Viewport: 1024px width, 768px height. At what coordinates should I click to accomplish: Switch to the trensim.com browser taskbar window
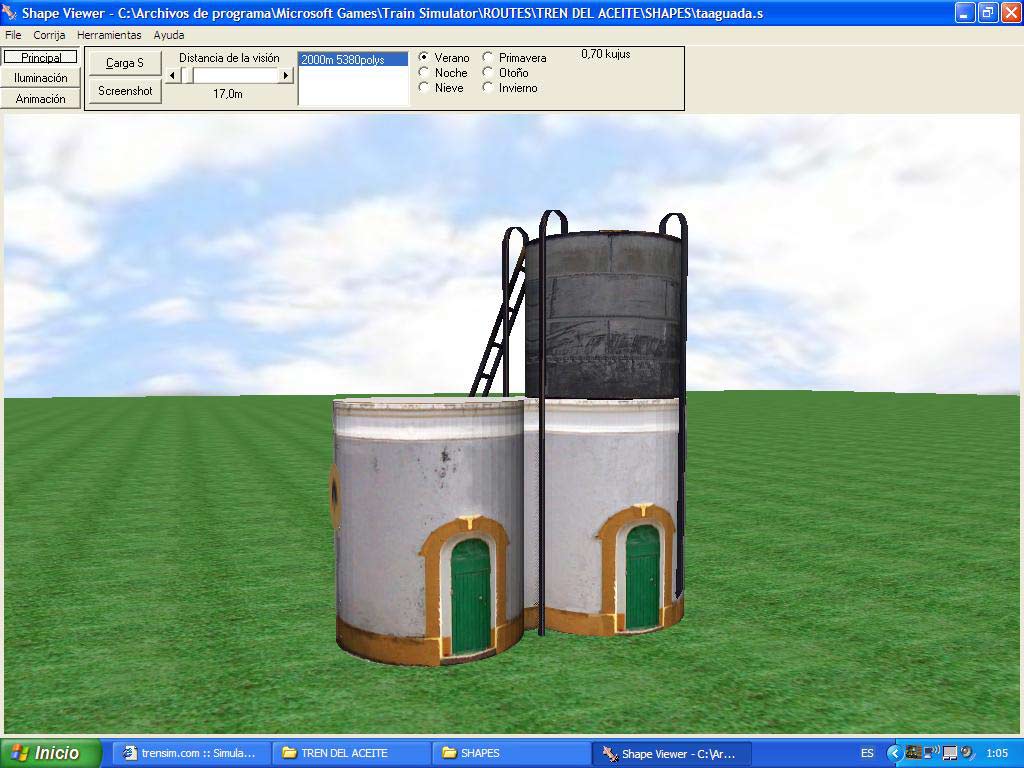coord(190,753)
